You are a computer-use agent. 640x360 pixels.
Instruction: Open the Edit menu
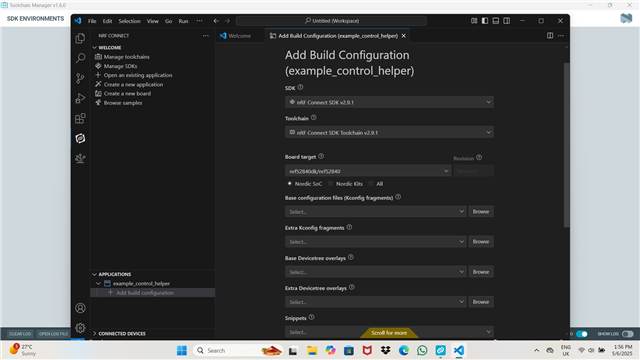tap(107, 21)
